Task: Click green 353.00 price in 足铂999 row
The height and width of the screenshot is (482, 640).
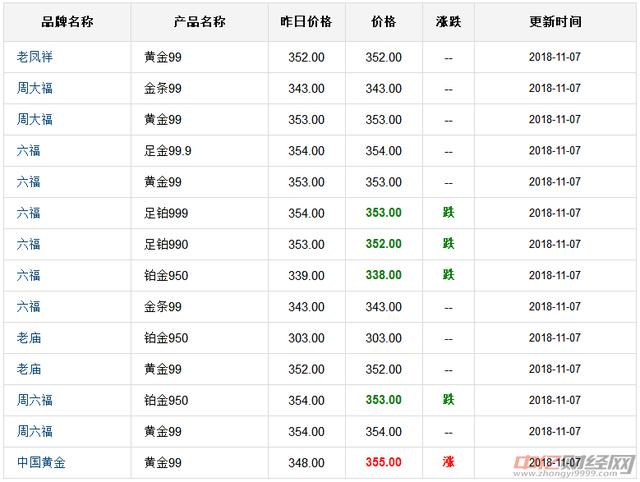Action: (x=384, y=212)
